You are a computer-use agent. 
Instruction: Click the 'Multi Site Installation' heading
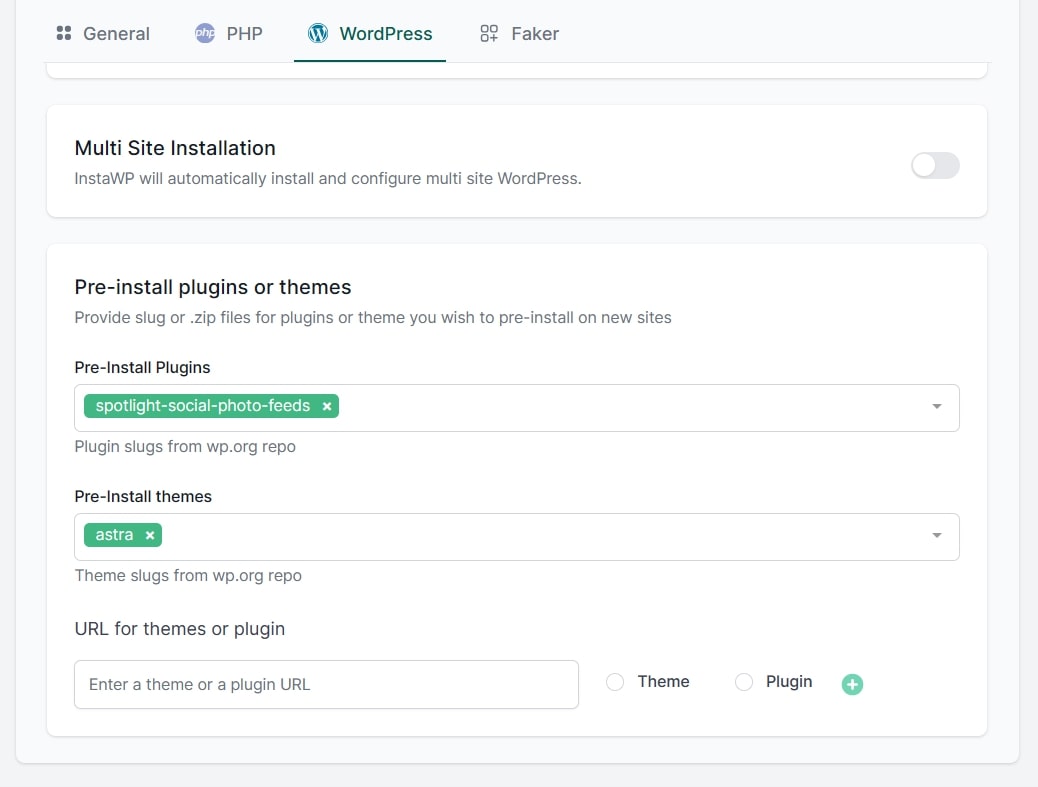click(x=175, y=148)
